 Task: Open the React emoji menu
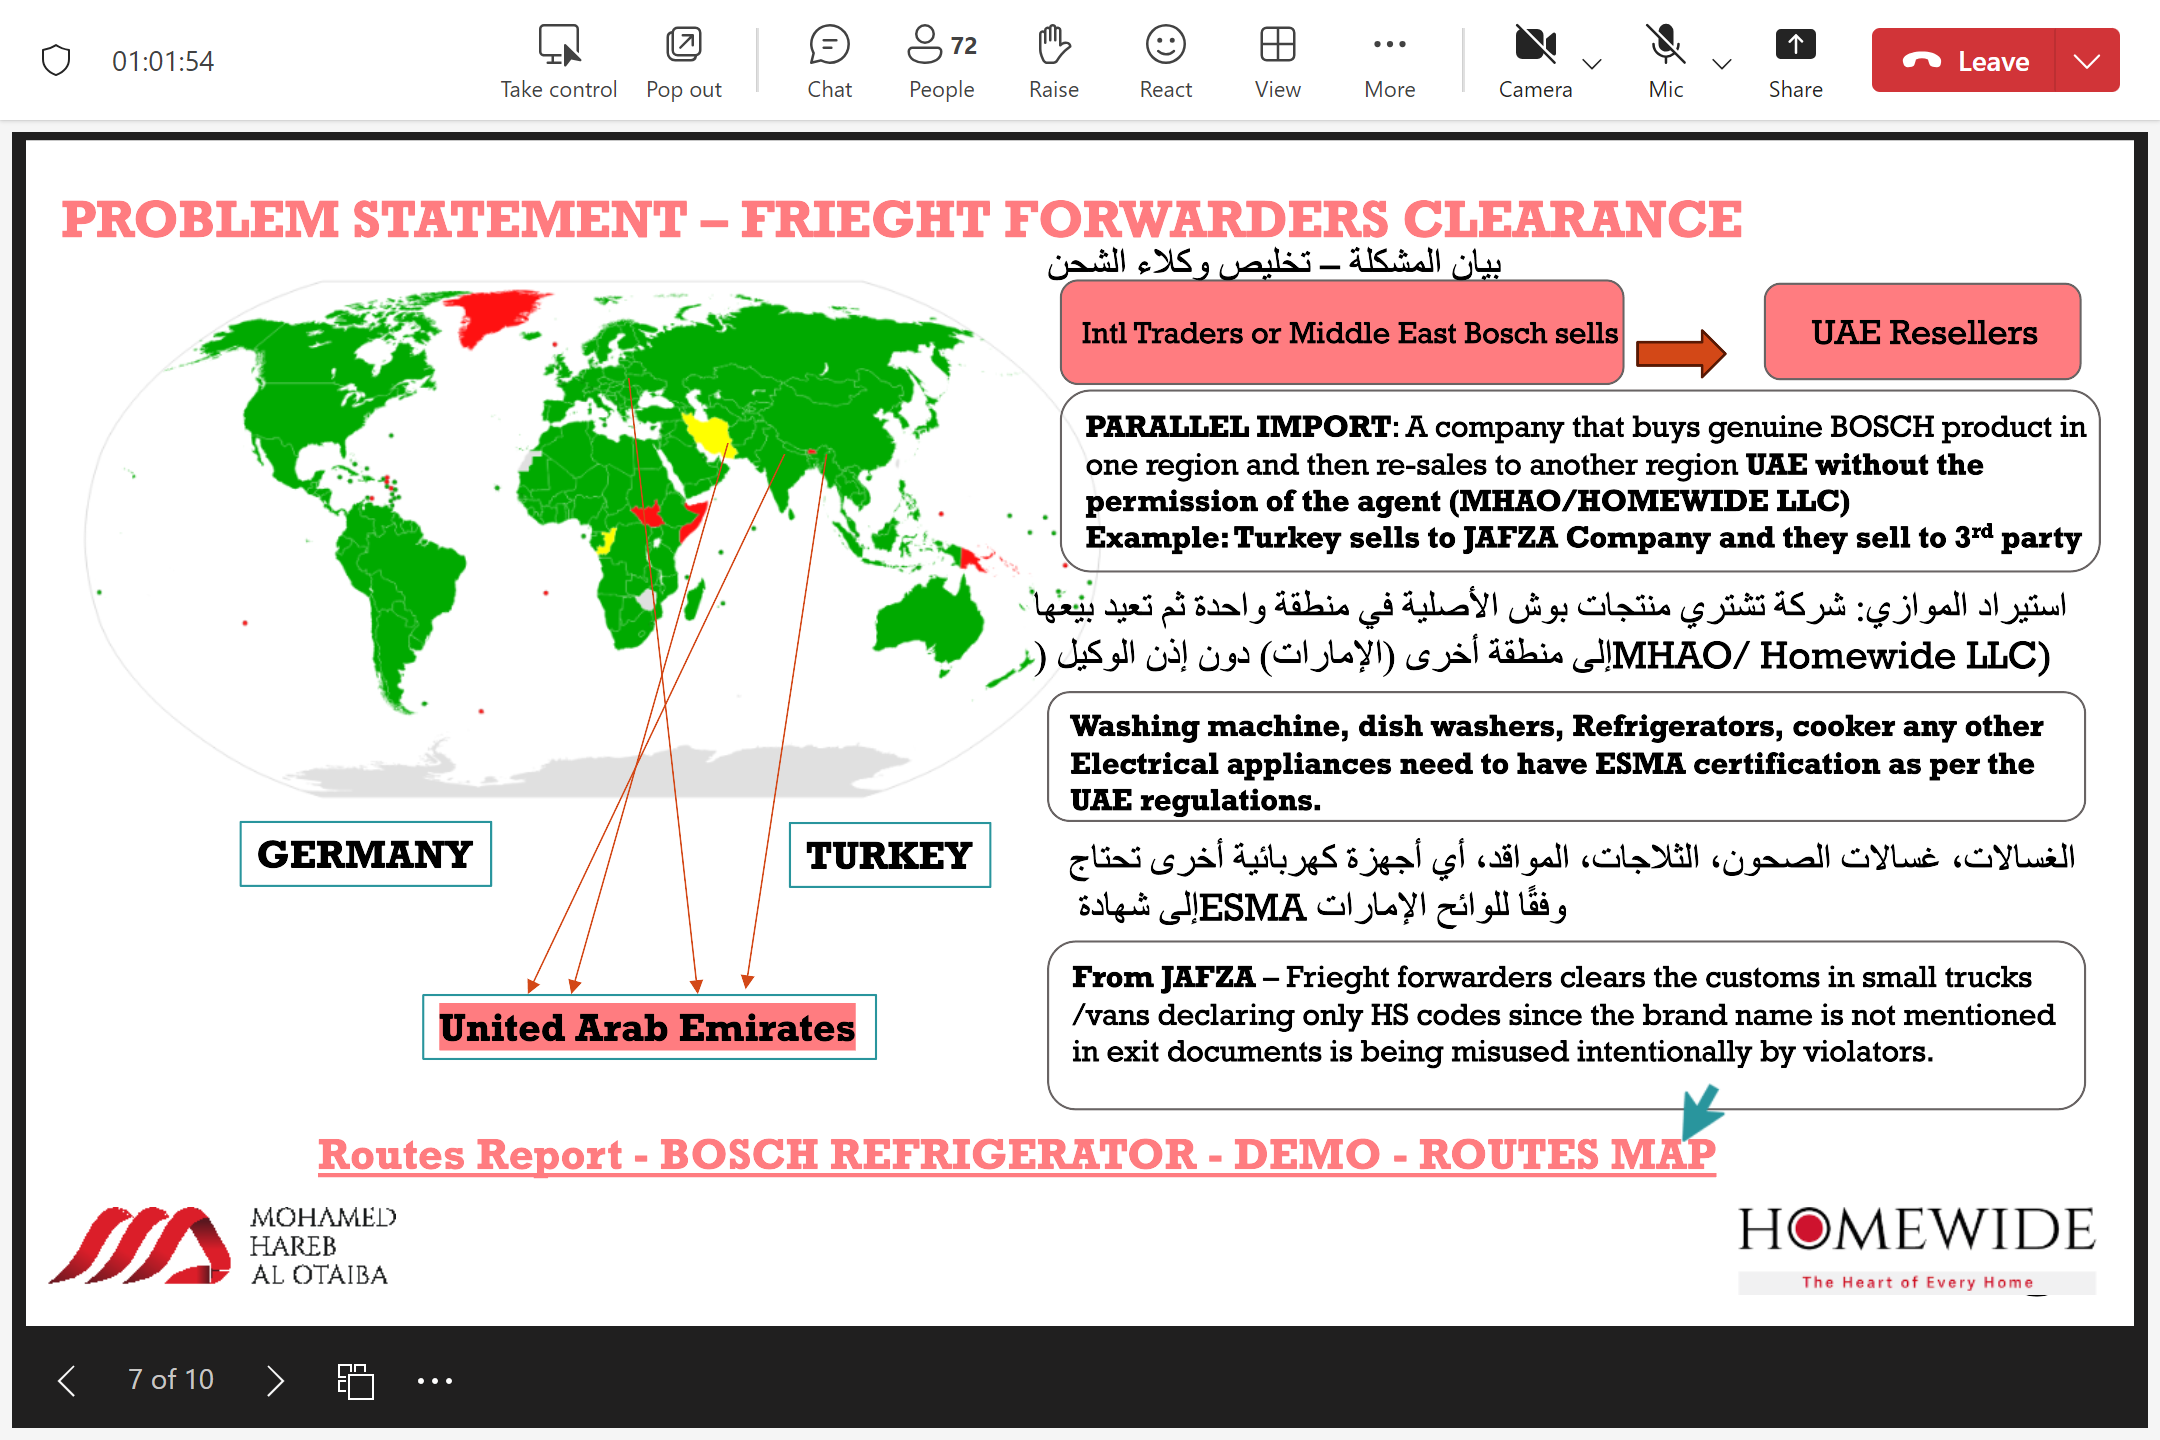(1165, 46)
